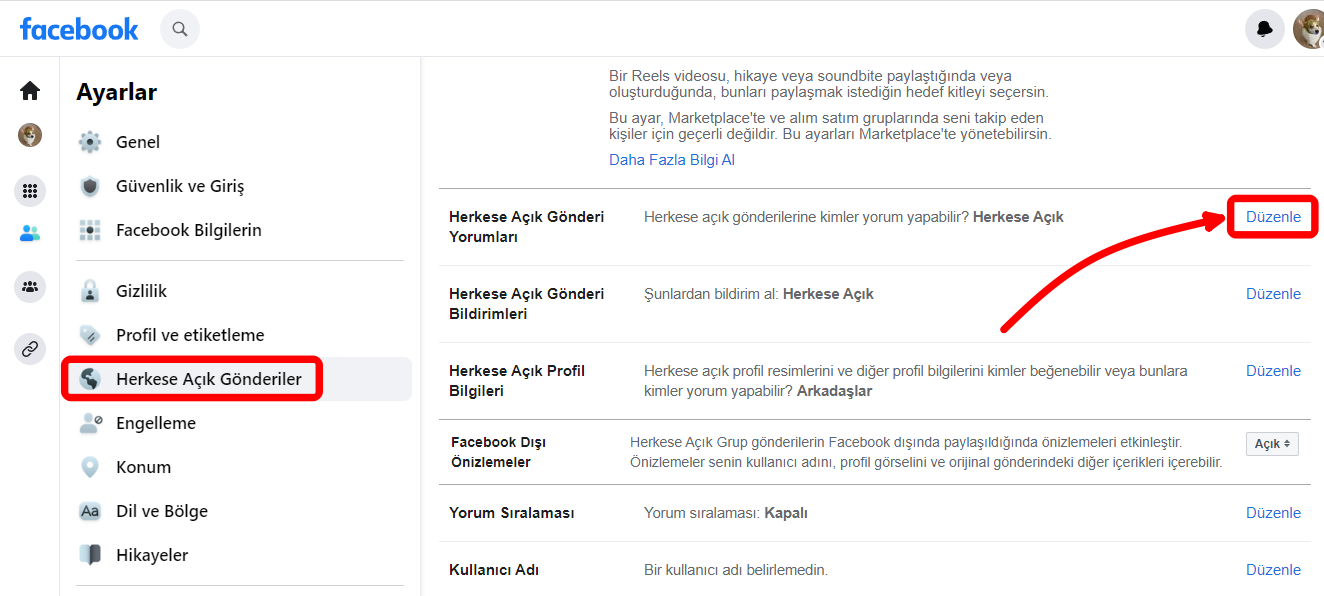
Task: Open the notifications bell icon
Action: pos(1264,29)
